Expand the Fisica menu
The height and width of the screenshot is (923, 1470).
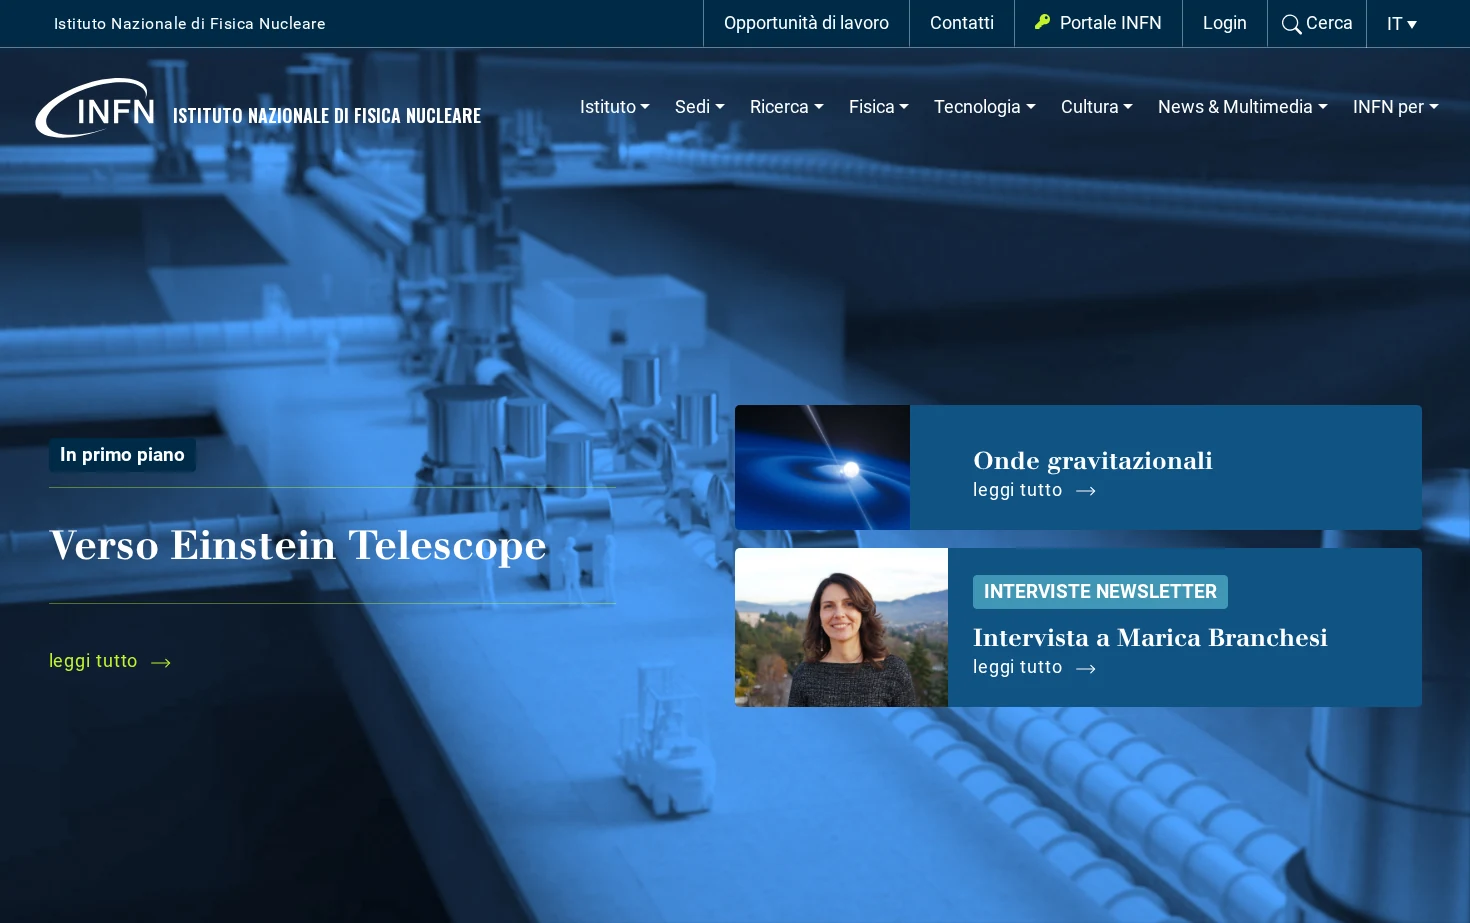(878, 107)
